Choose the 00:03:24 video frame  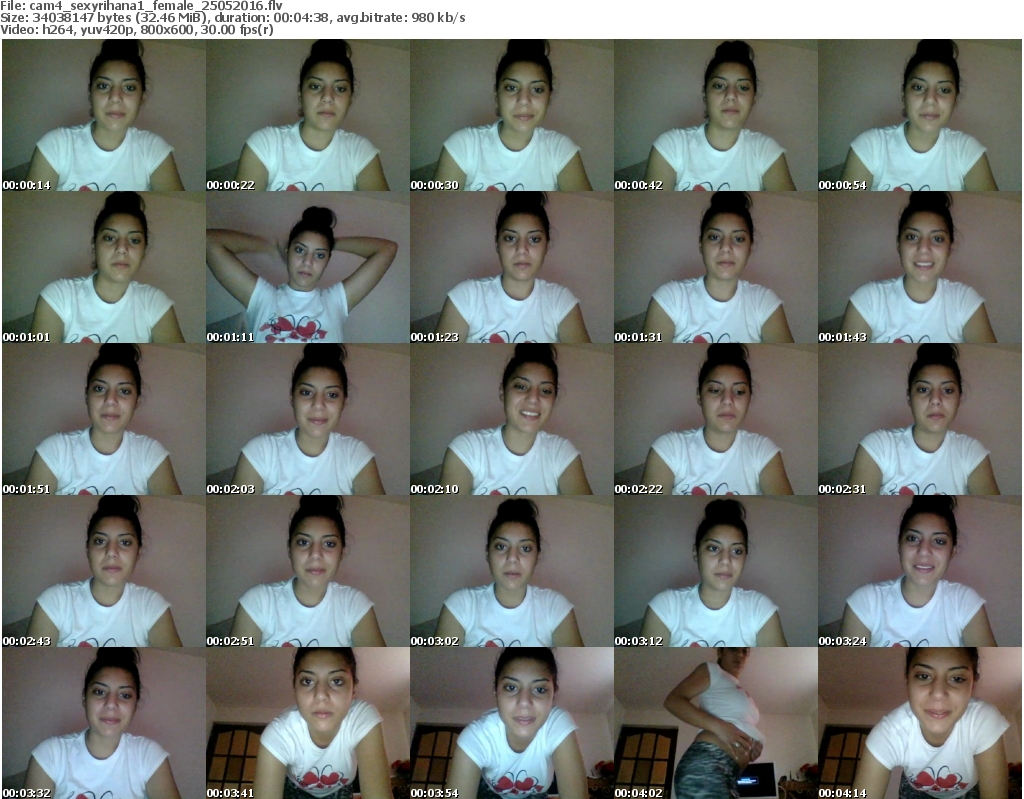920,571
